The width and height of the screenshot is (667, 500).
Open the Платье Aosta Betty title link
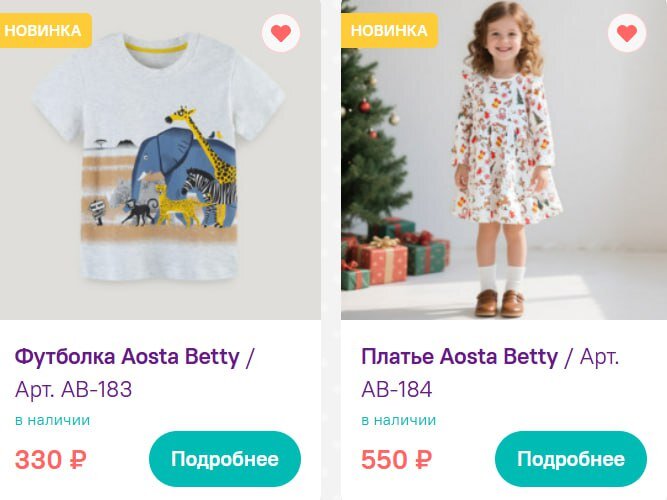tap(459, 357)
